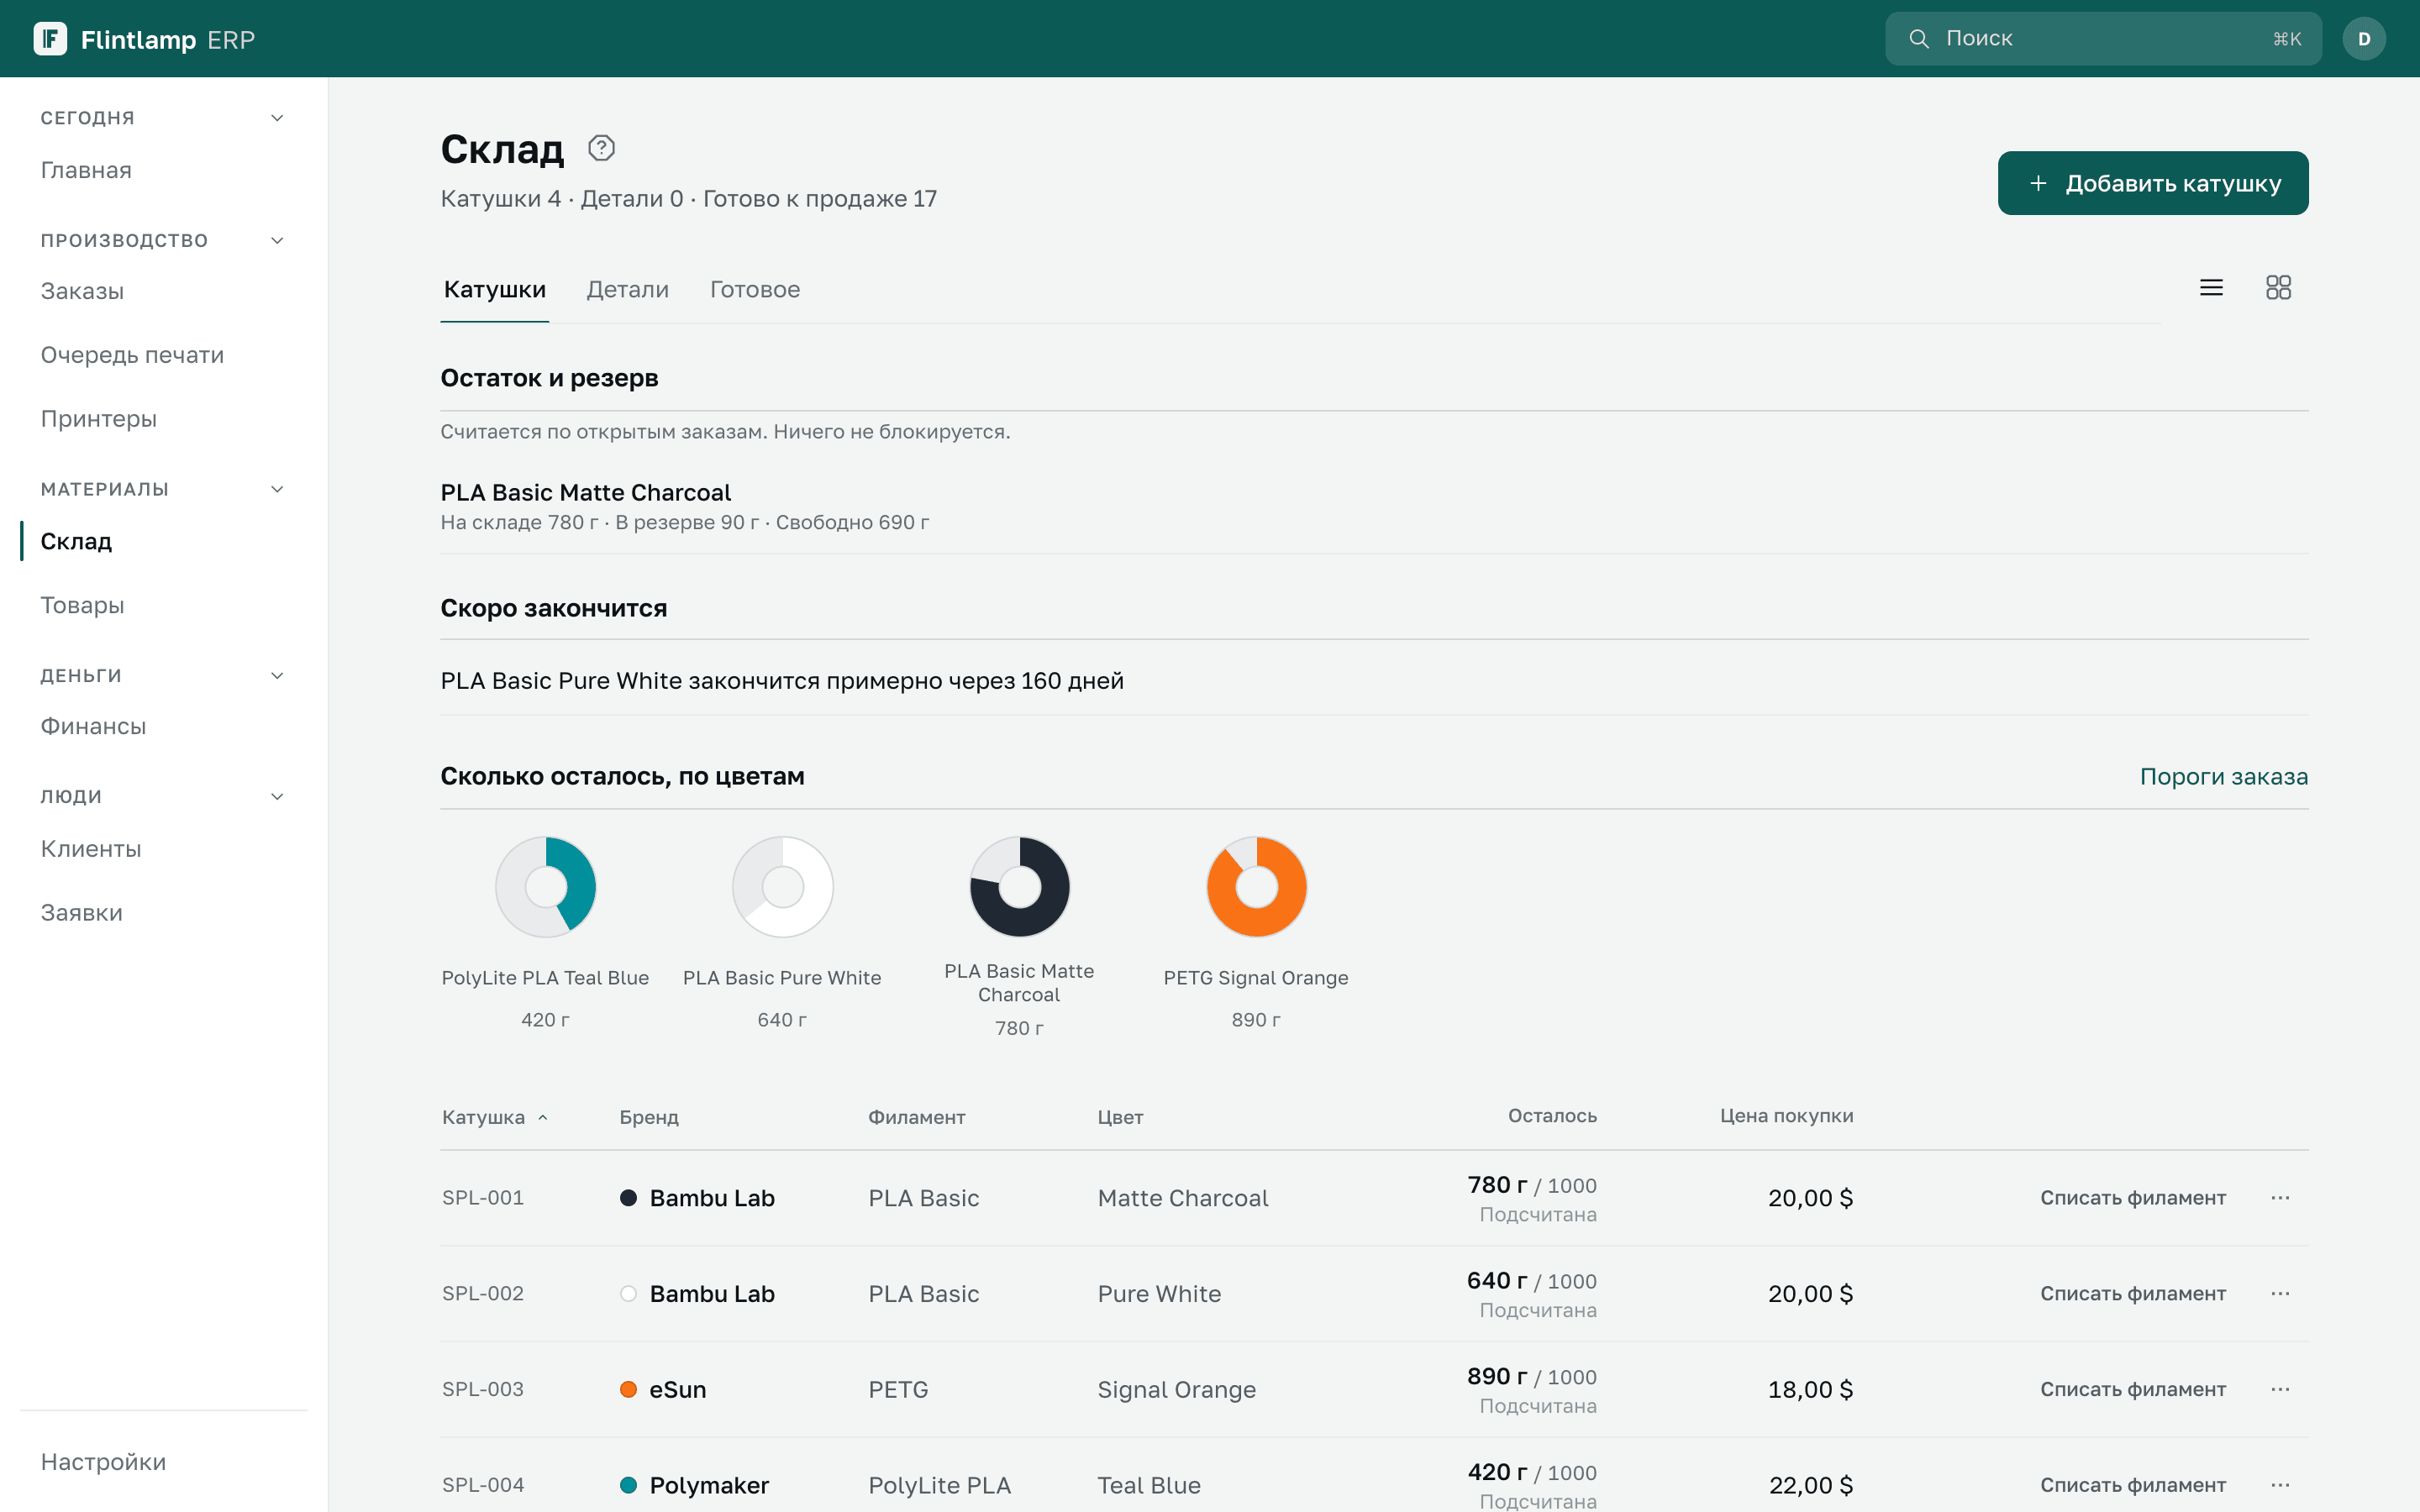Collapse the Сегодня sidebar section
This screenshot has width=2420, height=1512.
pos(277,118)
